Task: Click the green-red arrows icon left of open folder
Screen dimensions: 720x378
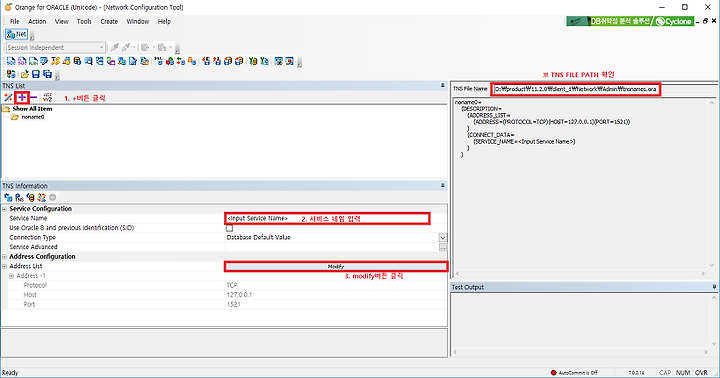Action: pos(11,74)
